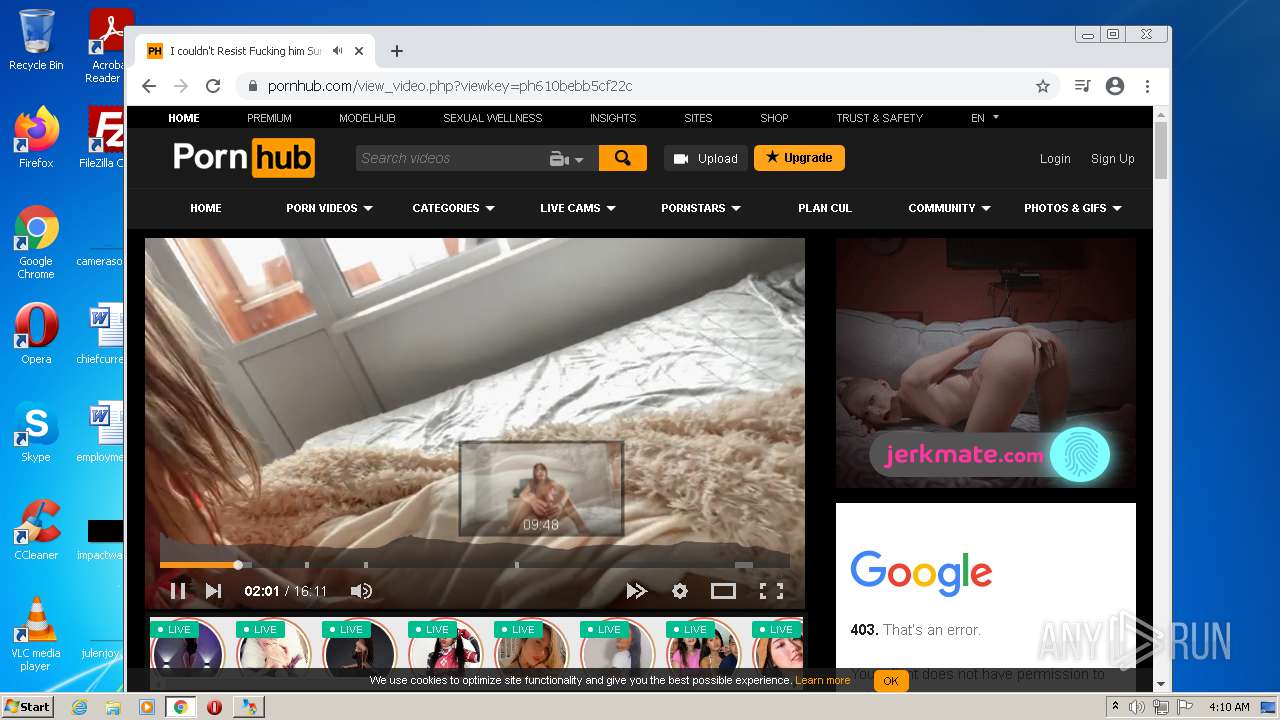The height and width of the screenshot is (720, 1280).
Task: Open SEXUAL WELLNESS in the top bar
Action: point(493,118)
